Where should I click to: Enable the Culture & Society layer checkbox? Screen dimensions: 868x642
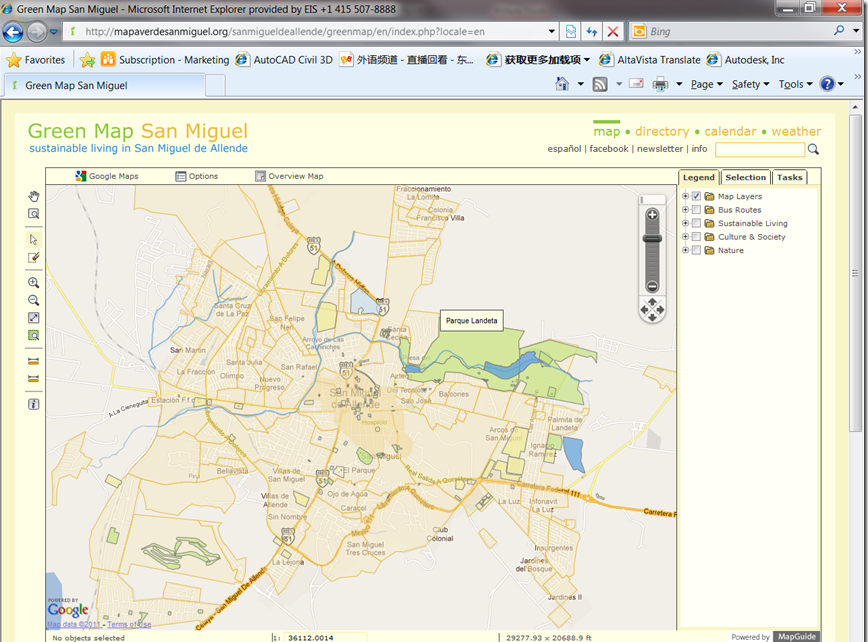tap(696, 237)
